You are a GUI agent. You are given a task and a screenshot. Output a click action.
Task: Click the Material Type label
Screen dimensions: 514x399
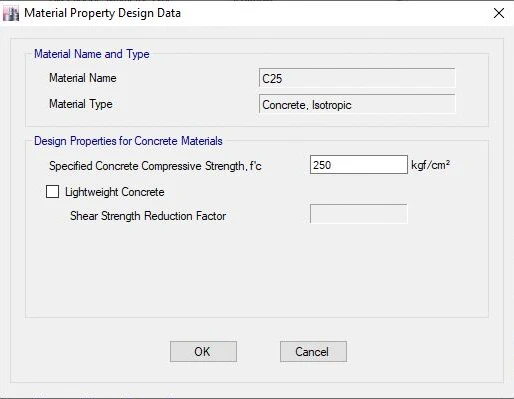[x=81, y=104]
